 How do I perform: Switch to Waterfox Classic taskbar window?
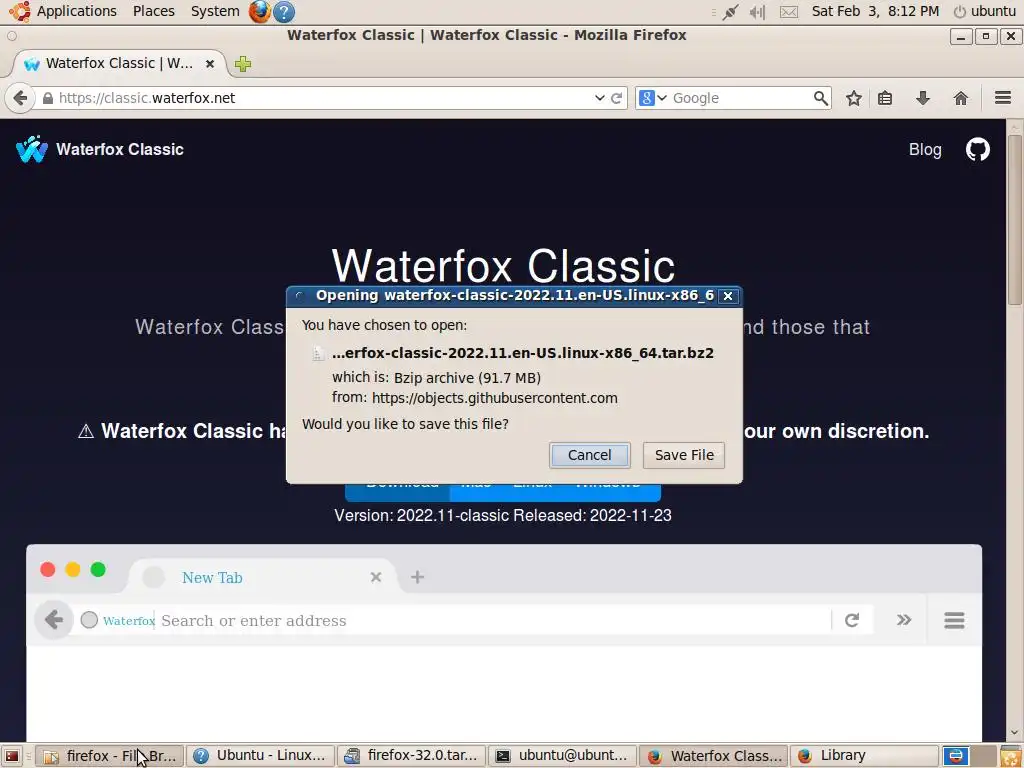click(x=714, y=756)
